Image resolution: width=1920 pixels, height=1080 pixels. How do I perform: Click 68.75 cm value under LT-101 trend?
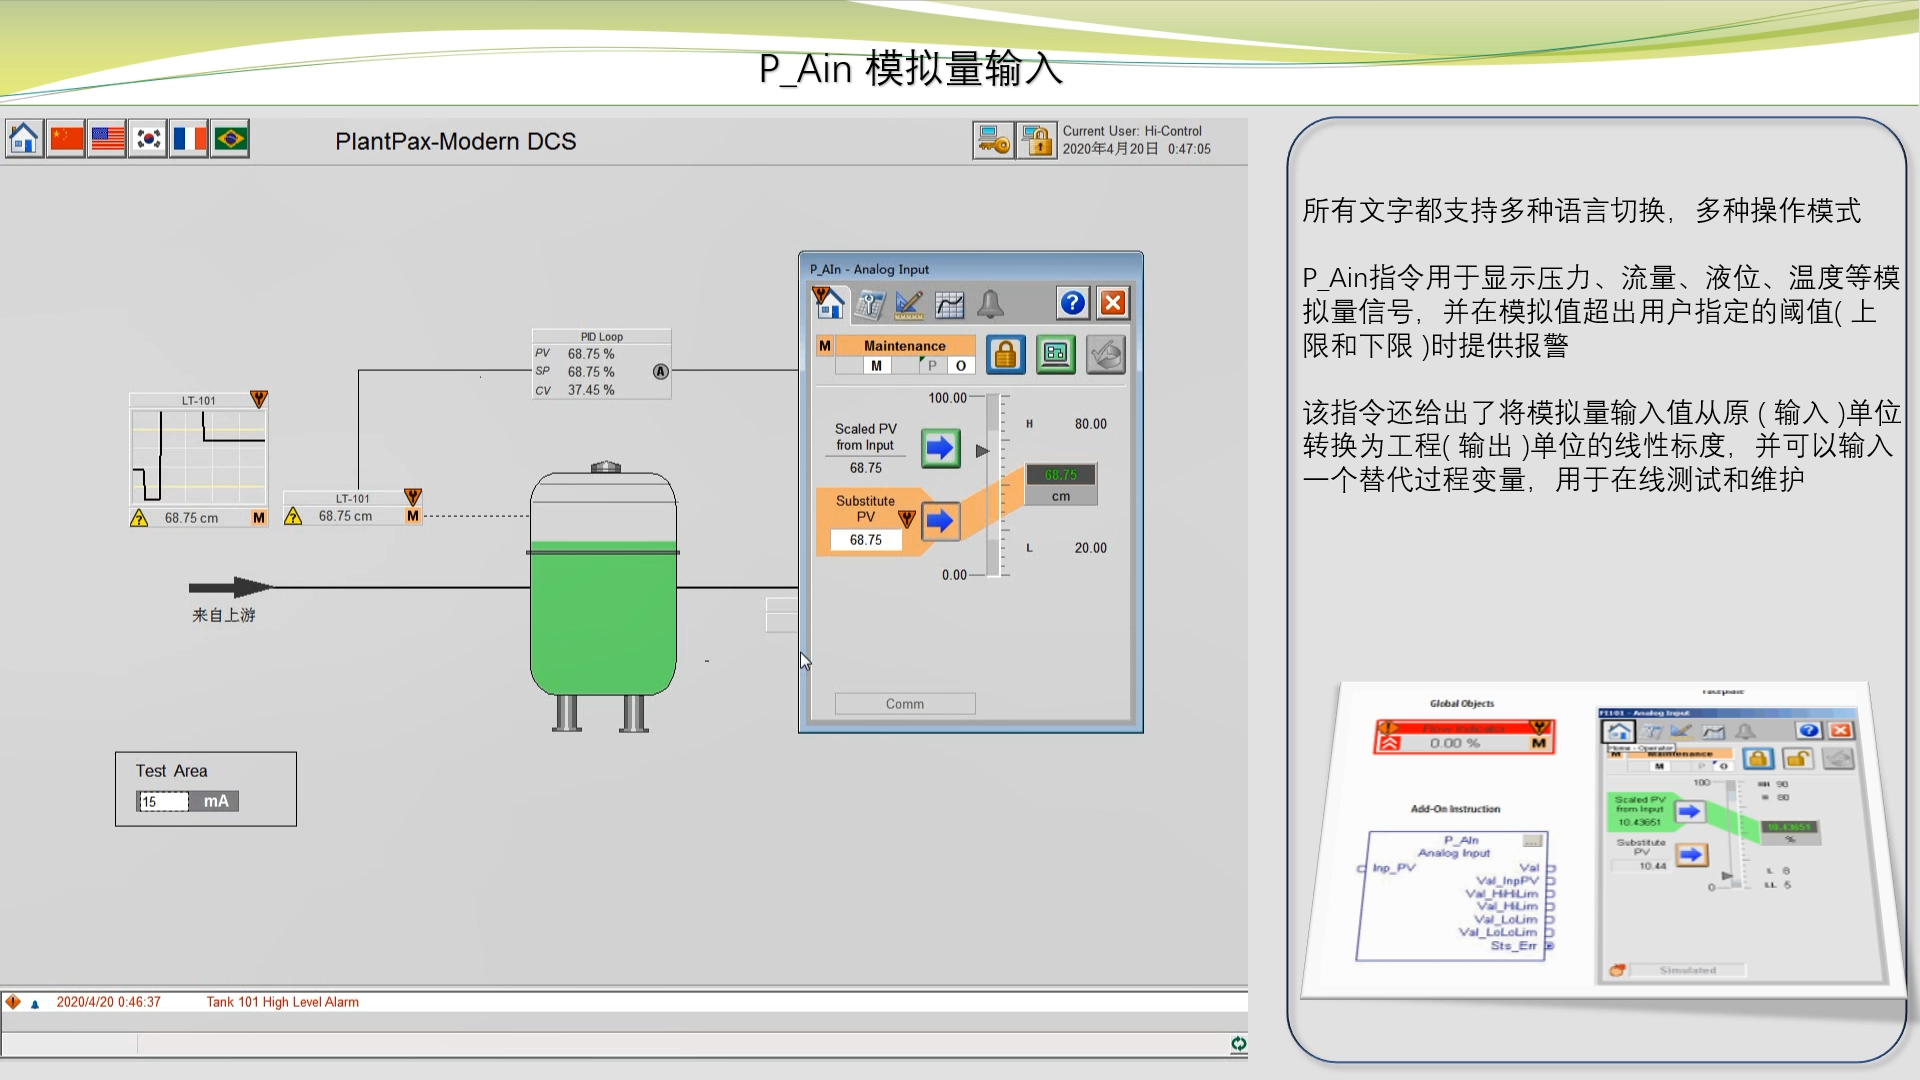pyautogui.click(x=191, y=518)
